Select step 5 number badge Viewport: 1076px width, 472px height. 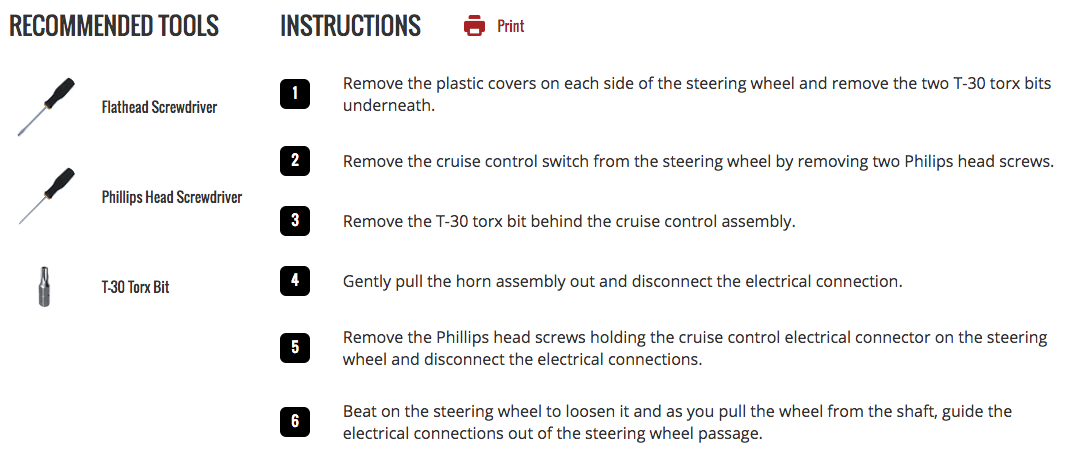(295, 348)
